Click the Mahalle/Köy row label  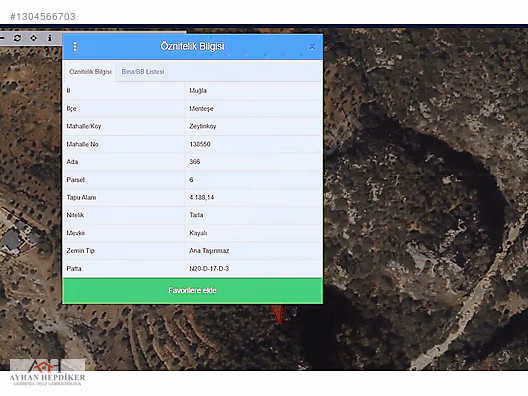(84, 126)
